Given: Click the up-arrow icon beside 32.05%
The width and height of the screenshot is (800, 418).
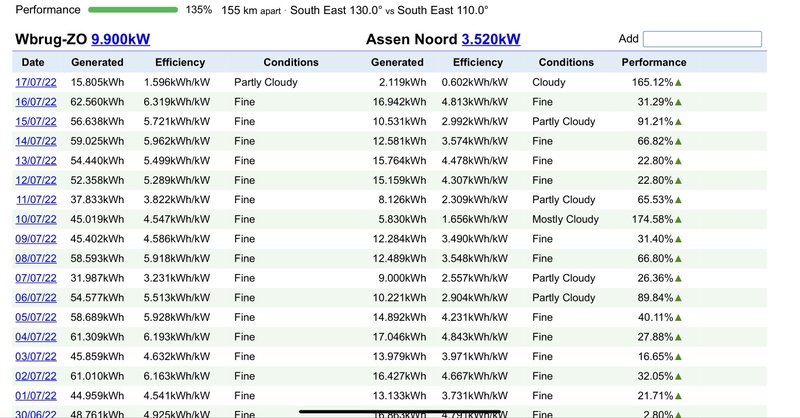Looking at the screenshot, I should coord(678,377).
